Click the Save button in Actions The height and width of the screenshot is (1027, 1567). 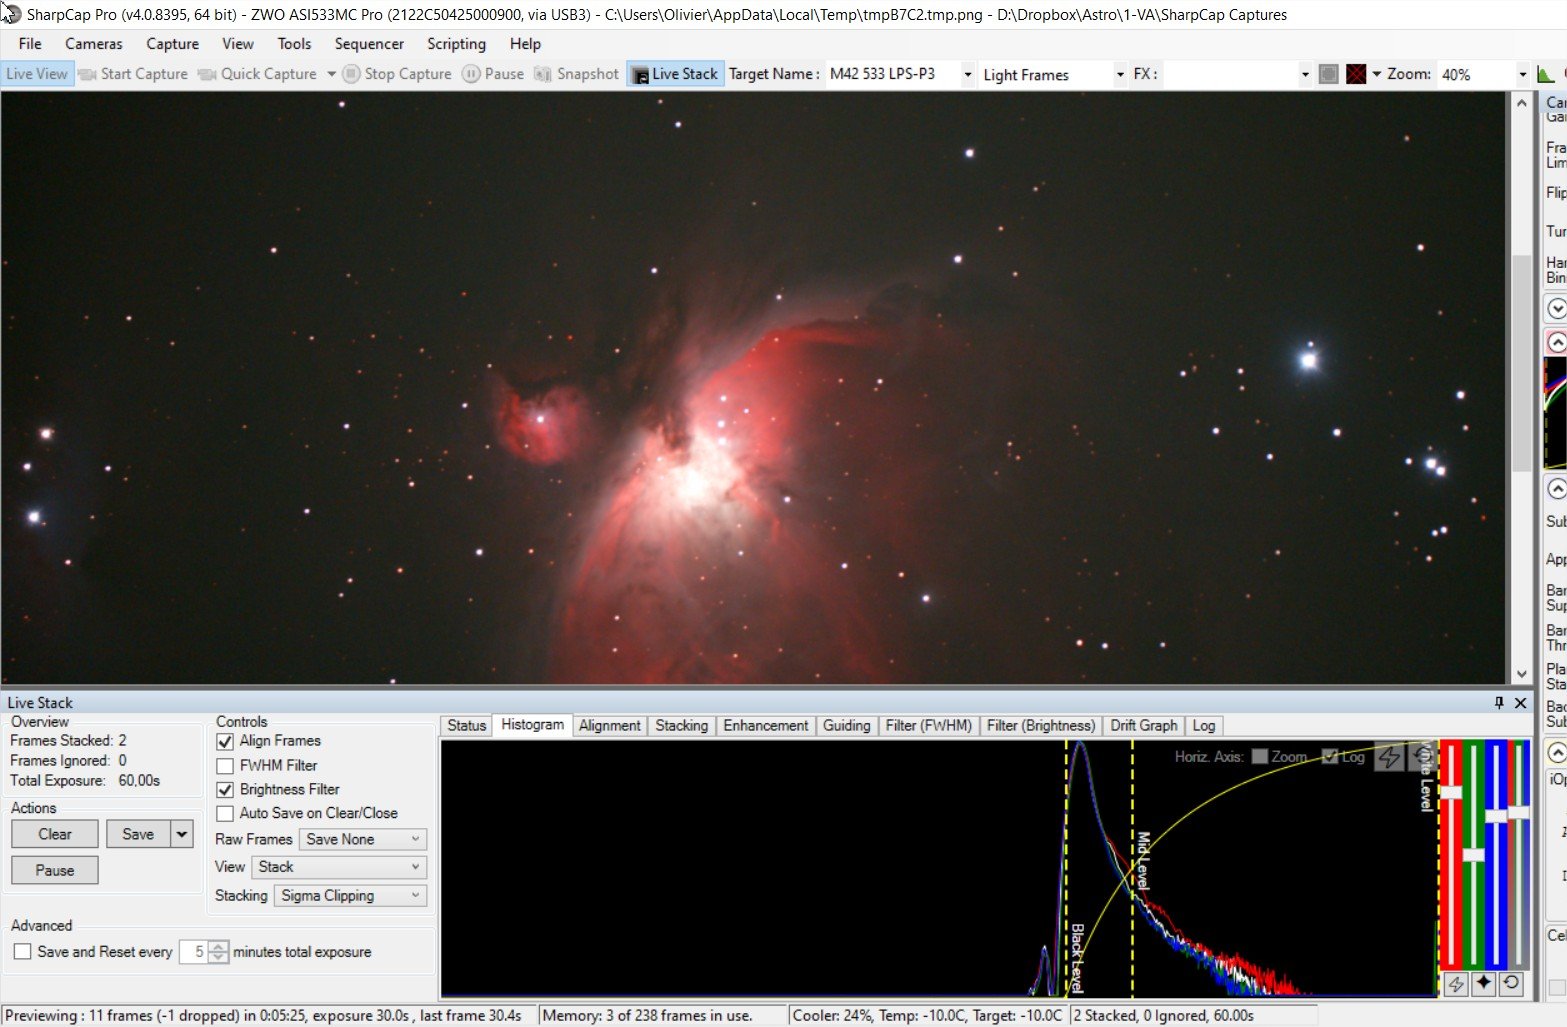[x=138, y=834]
